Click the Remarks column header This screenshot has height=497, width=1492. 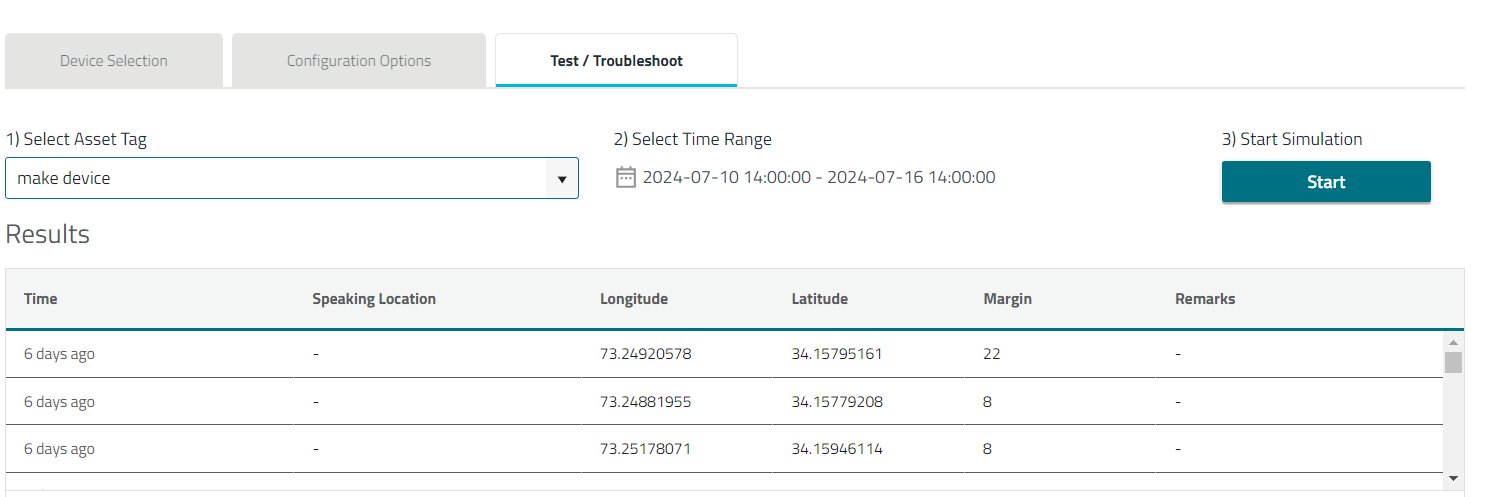[x=1205, y=299]
